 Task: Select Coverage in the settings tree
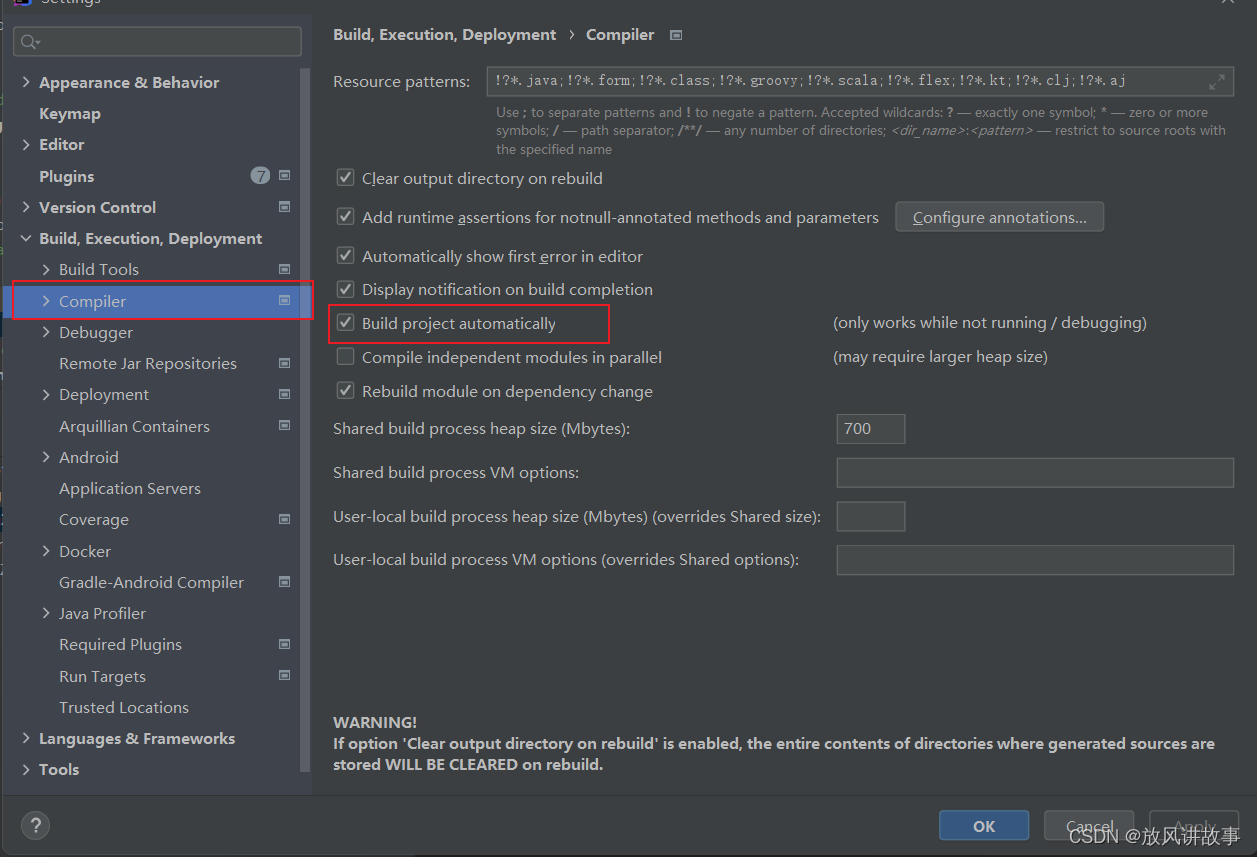[93, 519]
